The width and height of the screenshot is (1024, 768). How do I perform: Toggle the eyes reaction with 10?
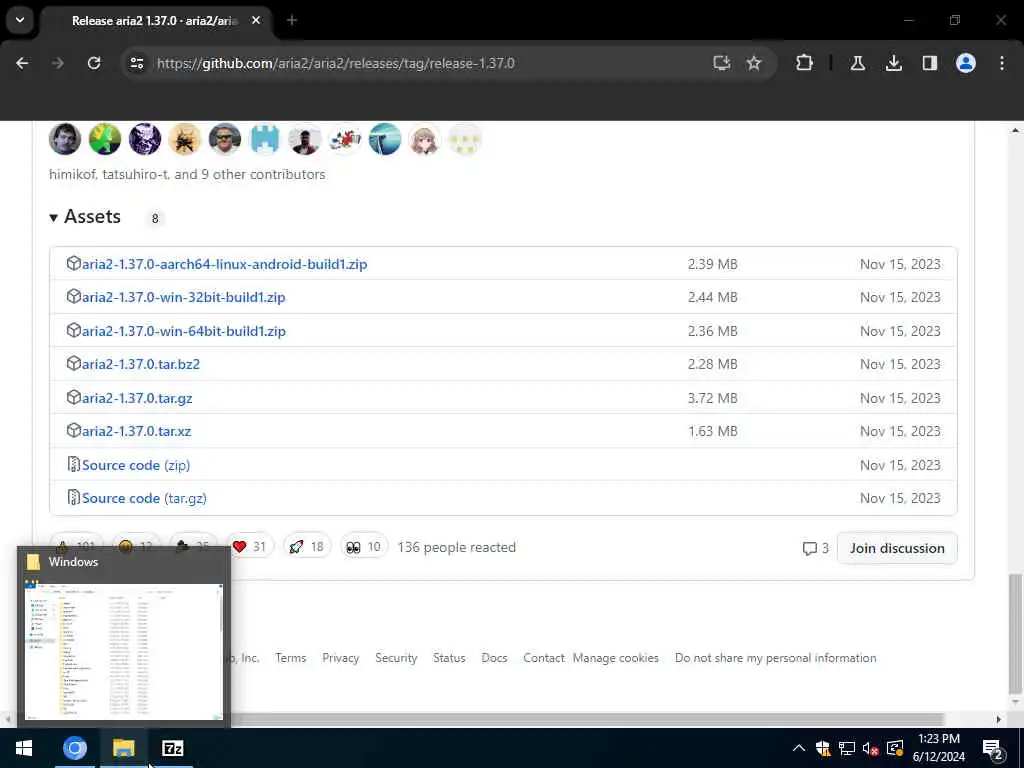pos(364,547)
